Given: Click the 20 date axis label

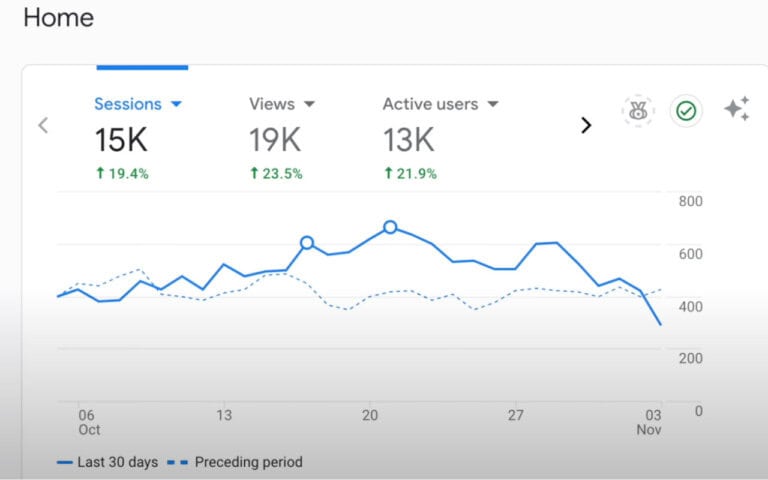Looking at the screenshot, I should pyautogui.click(x=370, y=415).
